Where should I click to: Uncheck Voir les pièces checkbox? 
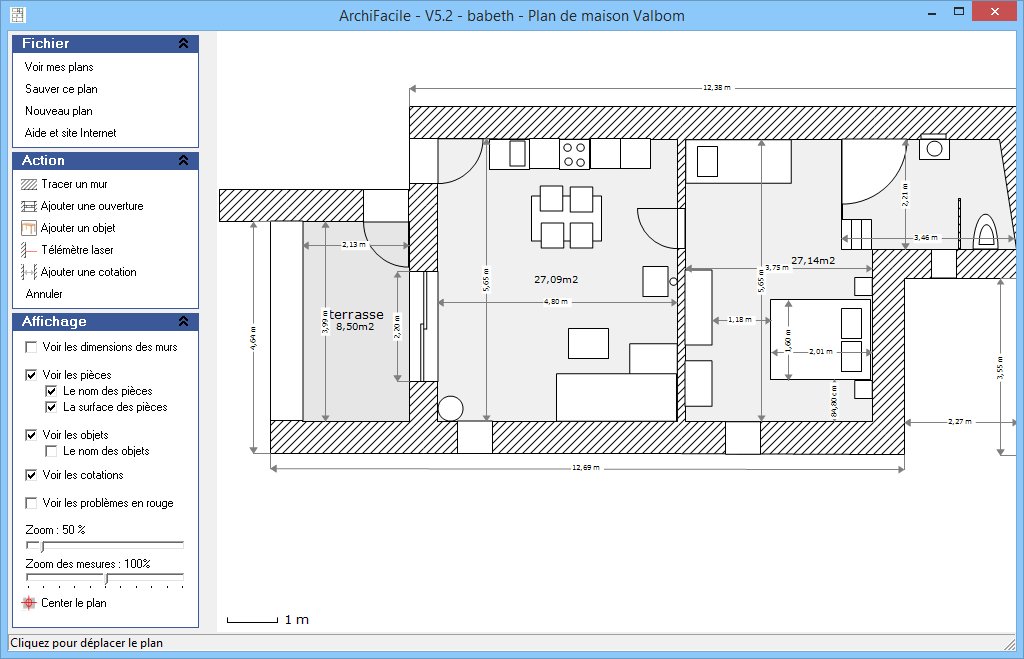(31, 375)
